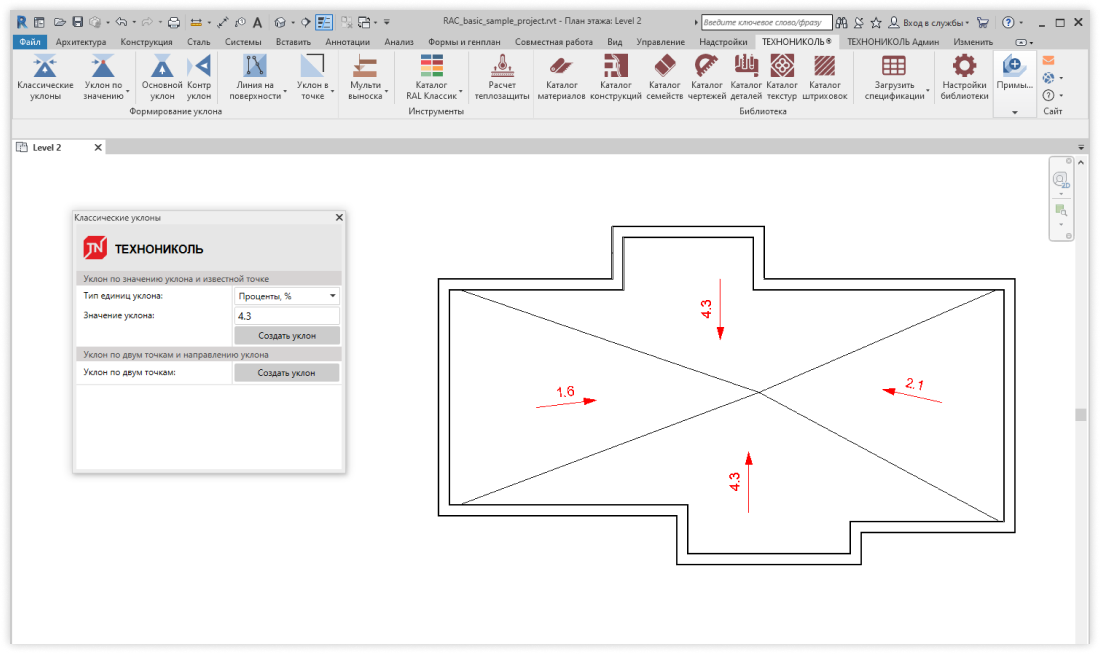The width and height of the screenshot is (1100, 654).
Task: Expand Каталог RAL Классик dropdown
Action: click(x=461, y=96)
